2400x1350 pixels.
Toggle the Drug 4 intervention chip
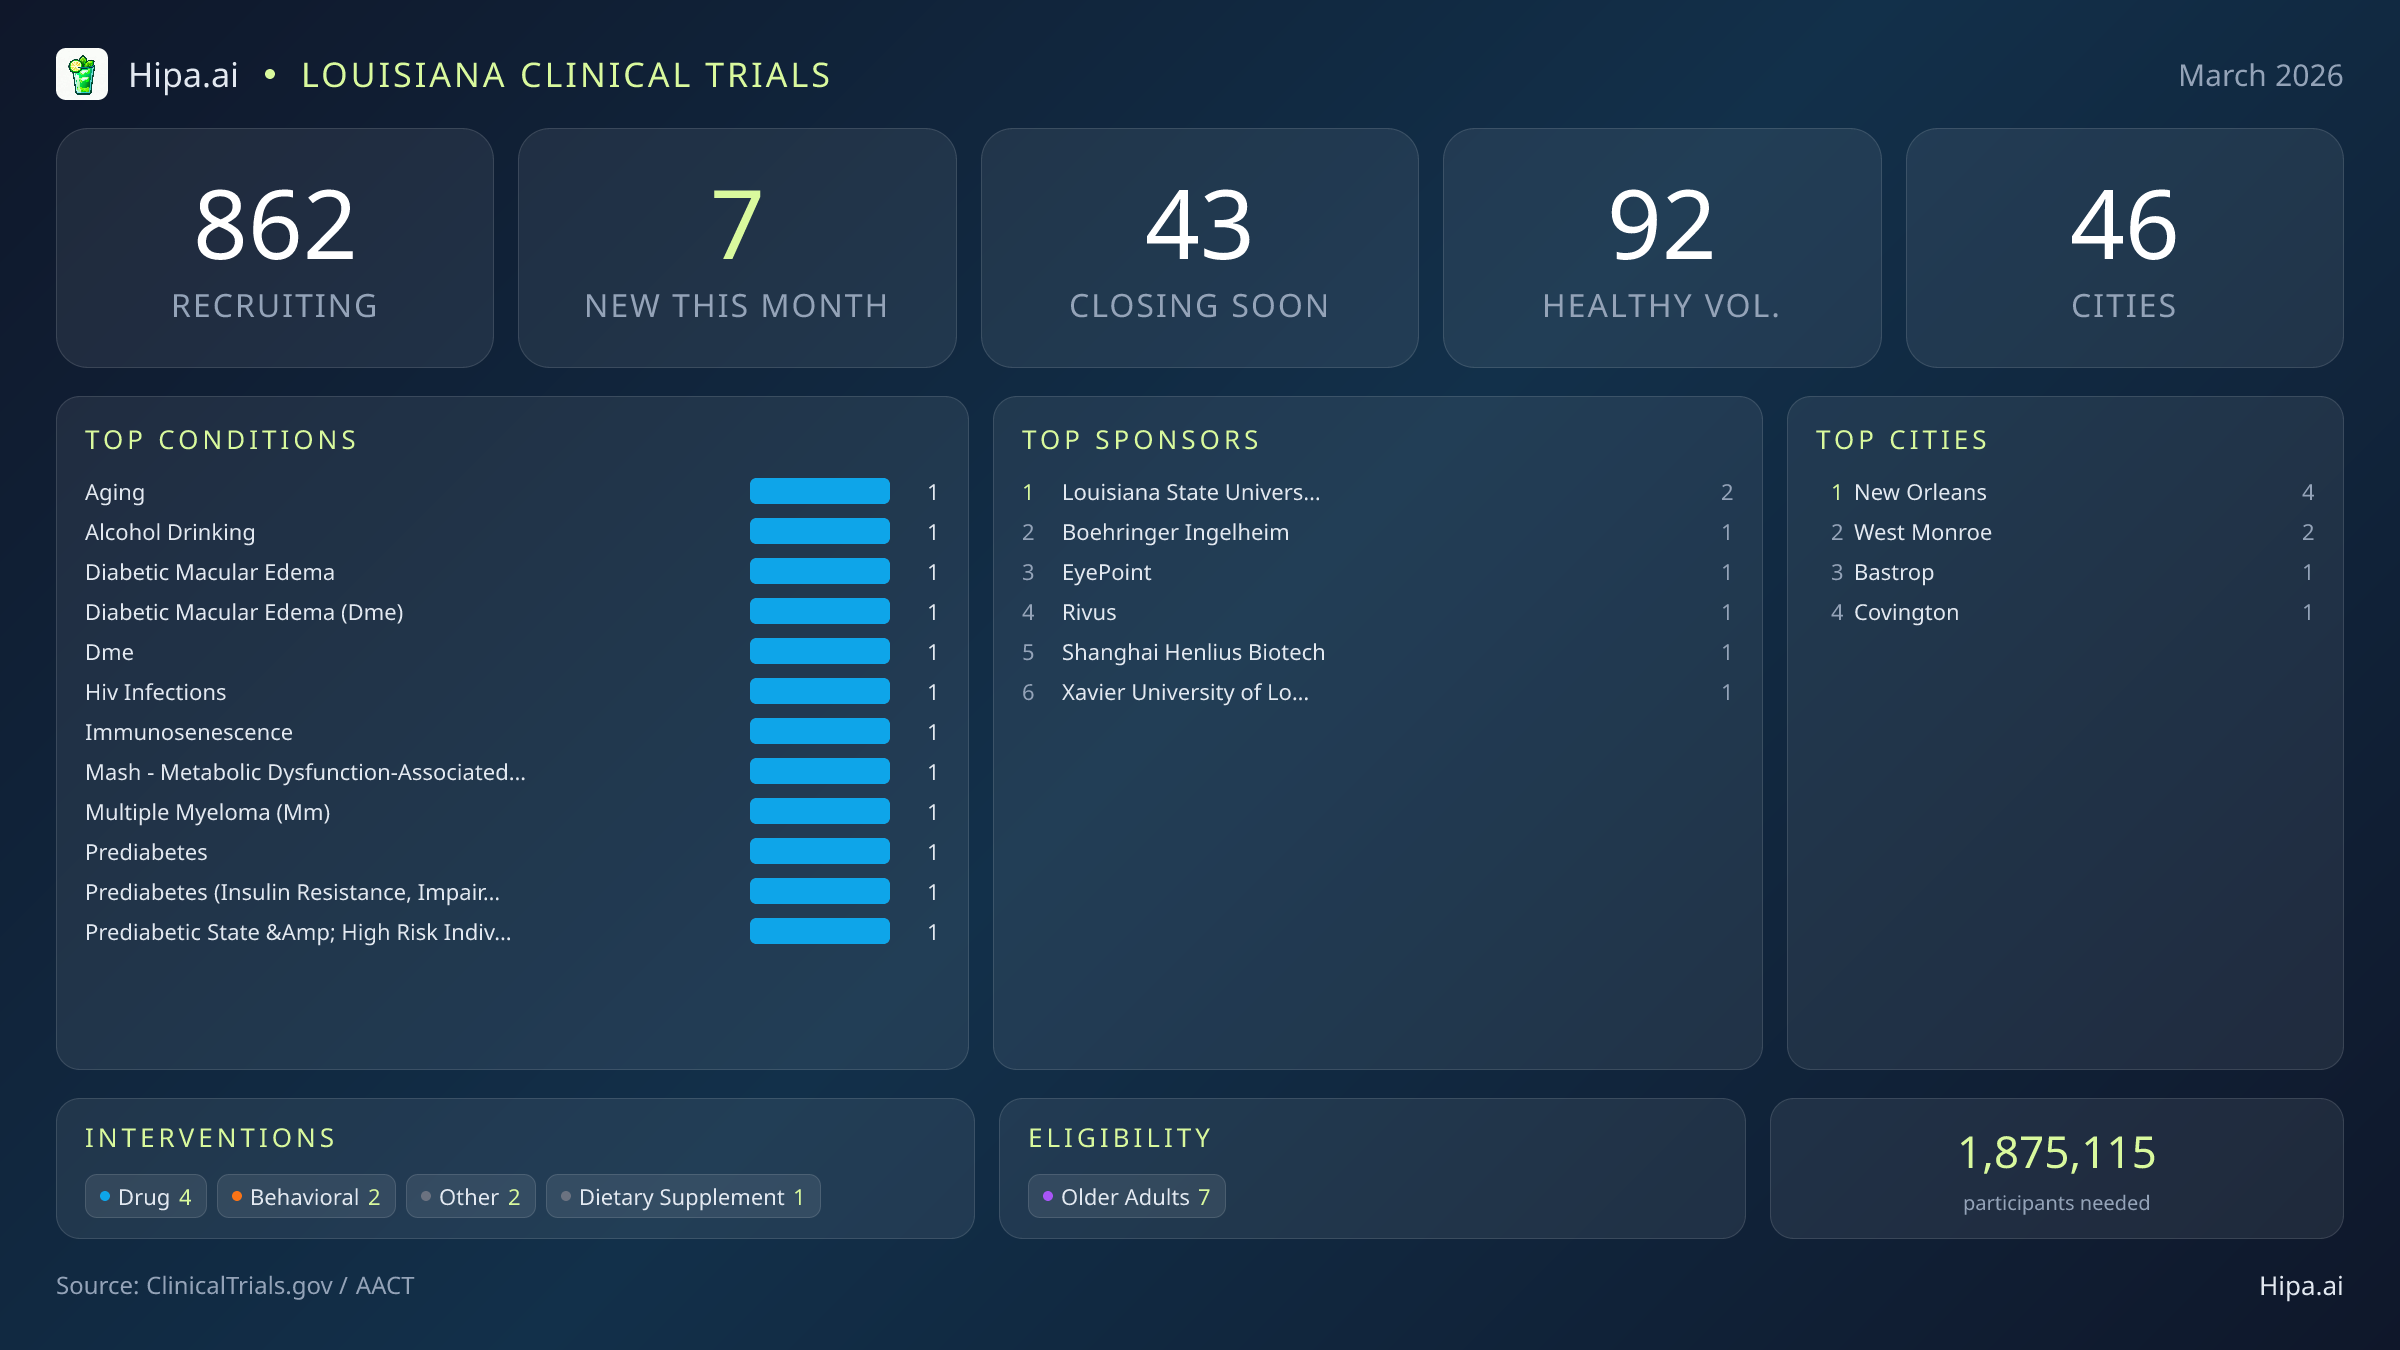[145, 1196]
